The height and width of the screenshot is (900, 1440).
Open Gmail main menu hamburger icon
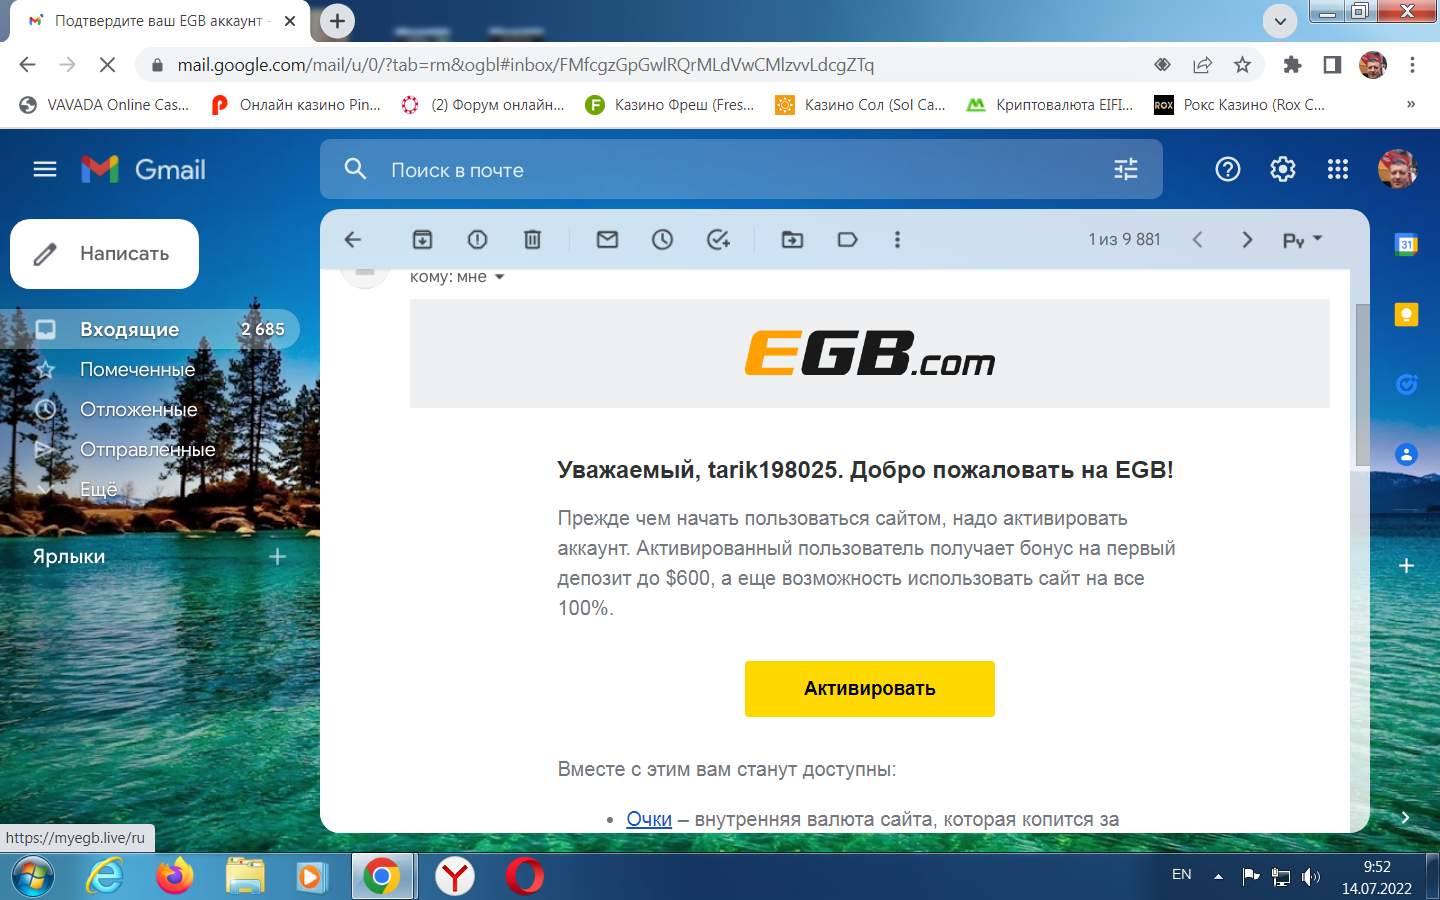coord(45,169)
